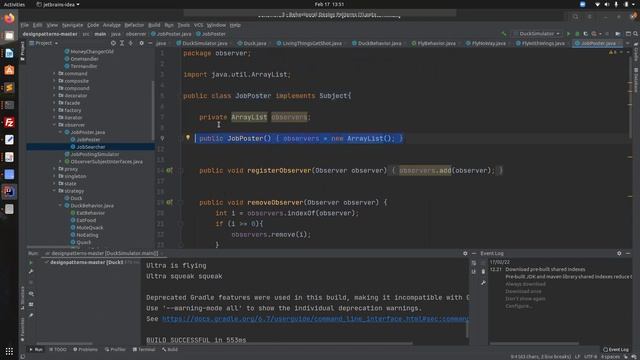Click the Event Log horizontal scrollbar
Viewport: 640px width, 360px height.
(x=534, y=344)
